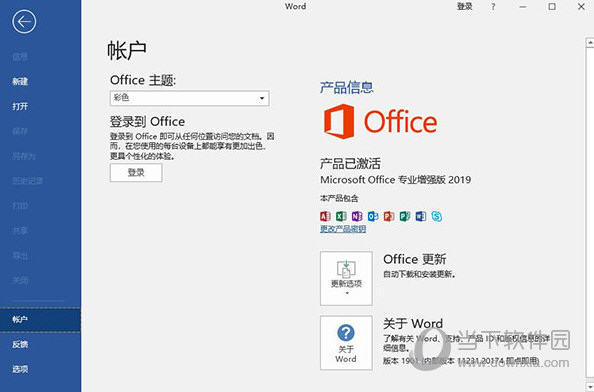Open the 关于 Word button
594x392 pixels.
[346, 343]
